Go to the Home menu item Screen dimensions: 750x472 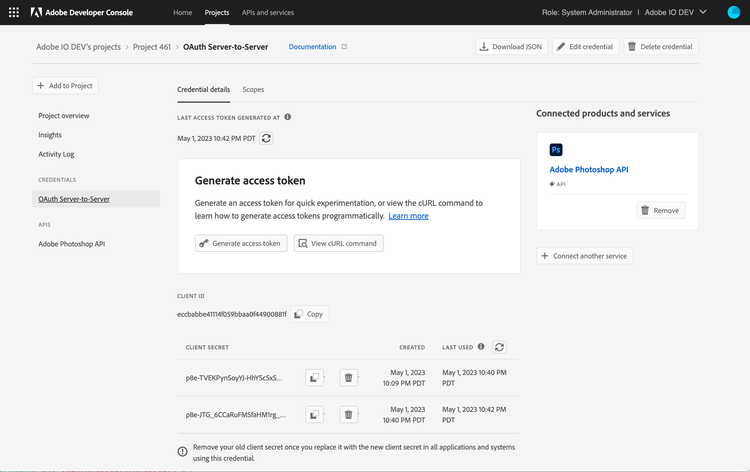(182, 12)
